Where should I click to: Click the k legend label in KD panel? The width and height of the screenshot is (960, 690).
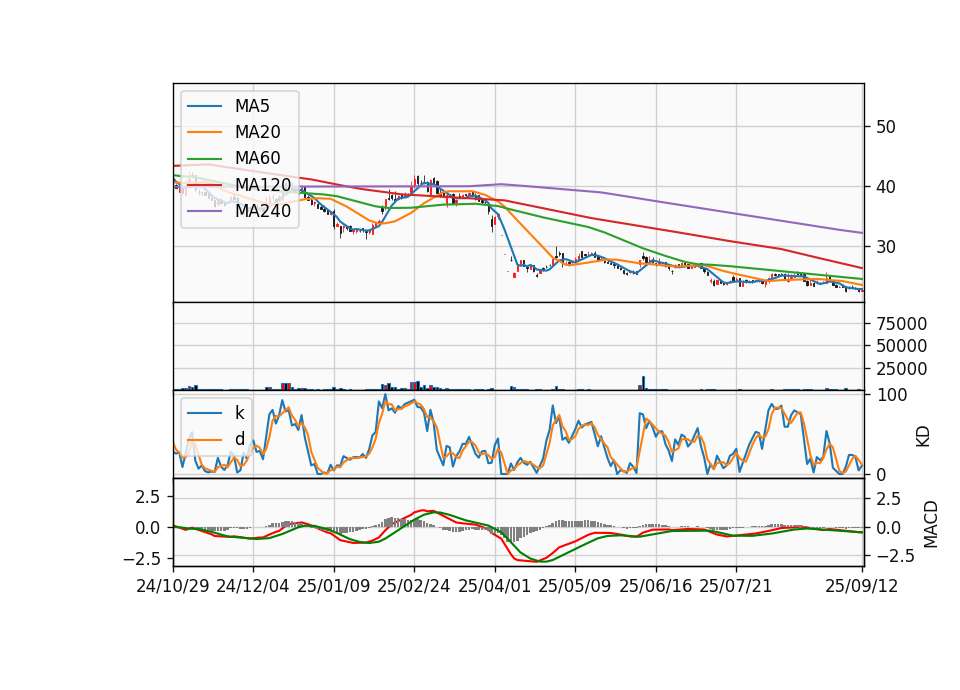click(x=239, y=413)
